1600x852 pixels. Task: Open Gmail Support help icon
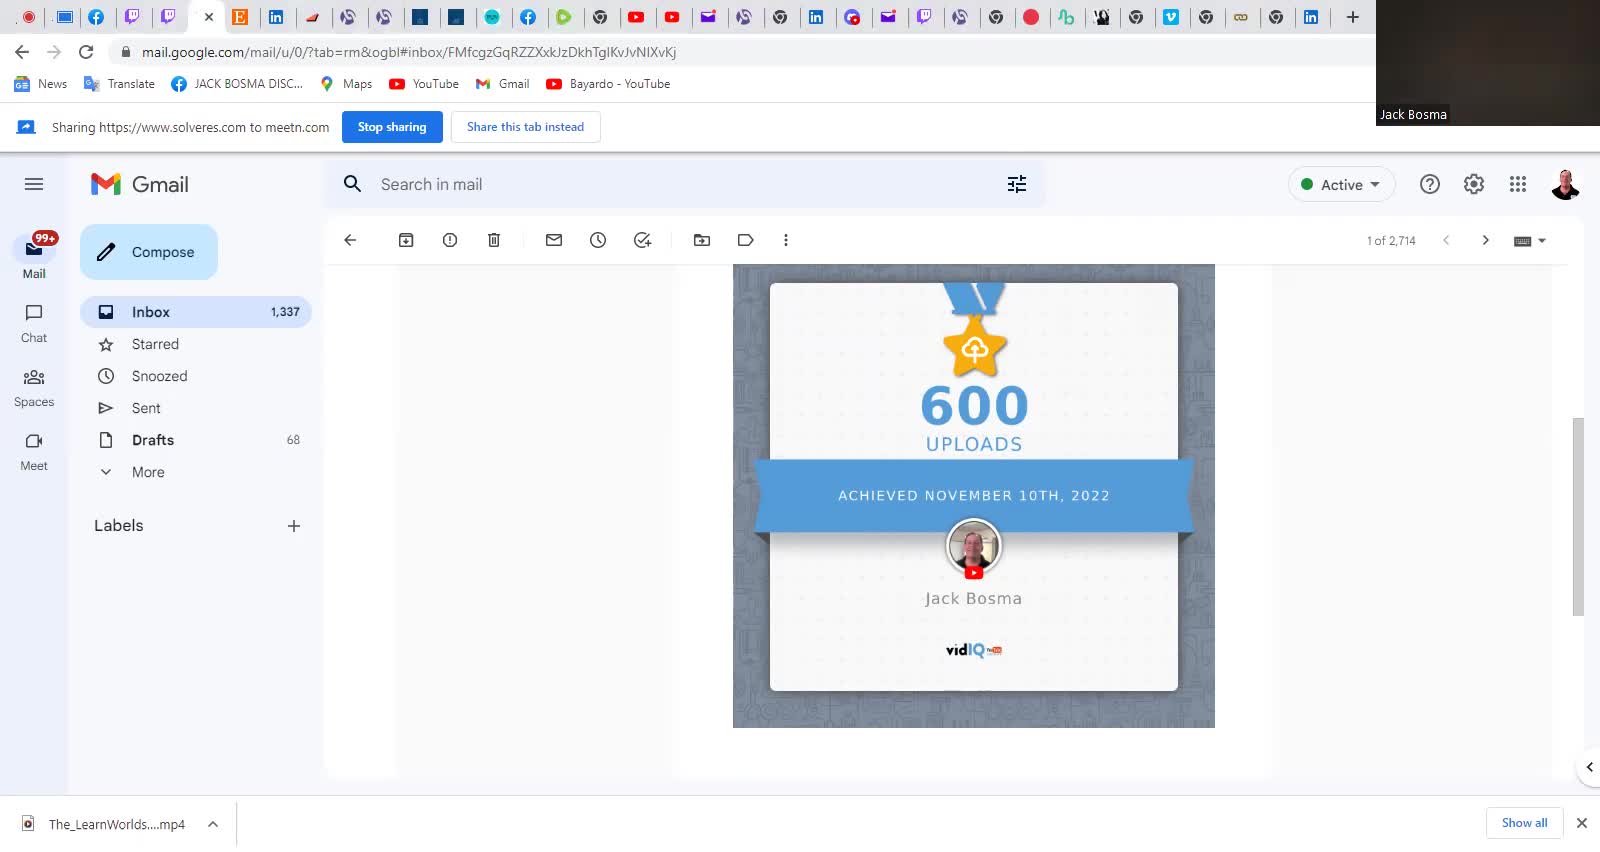coord(1430,184)
